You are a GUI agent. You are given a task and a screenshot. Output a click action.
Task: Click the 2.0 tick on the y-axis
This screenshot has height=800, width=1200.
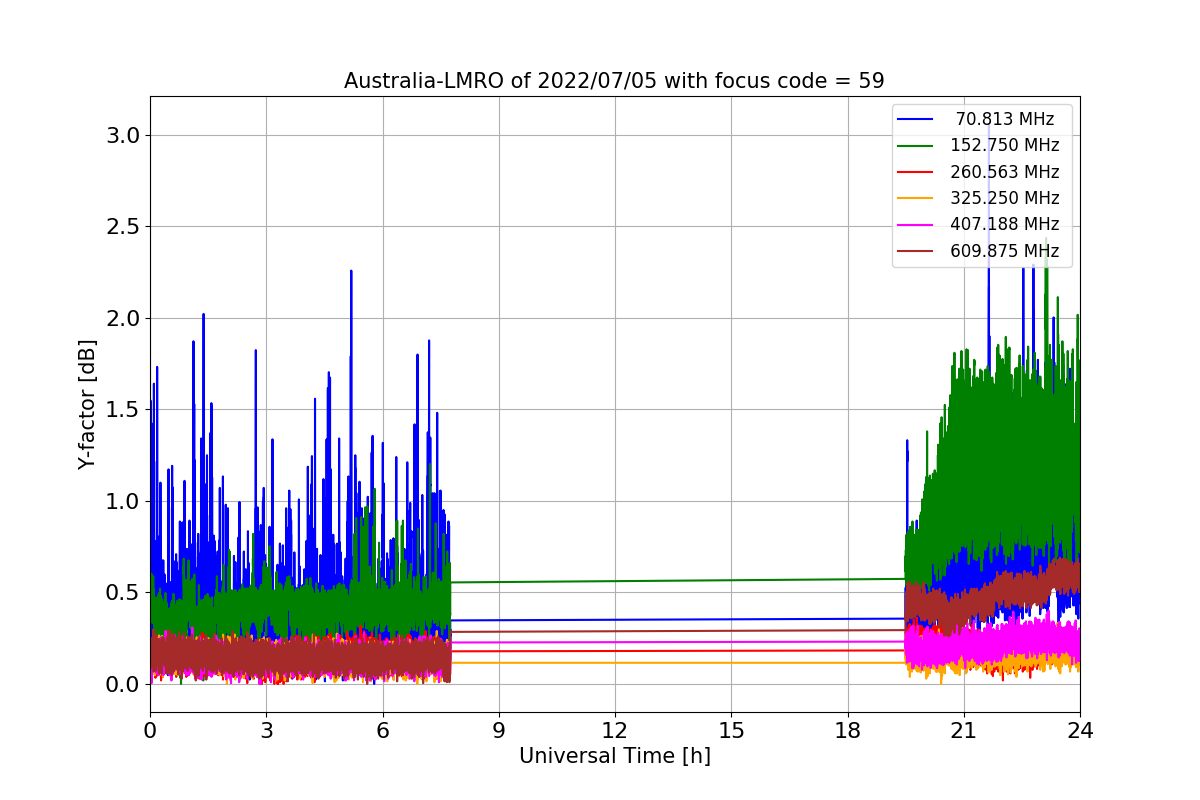tap(123, 318)
